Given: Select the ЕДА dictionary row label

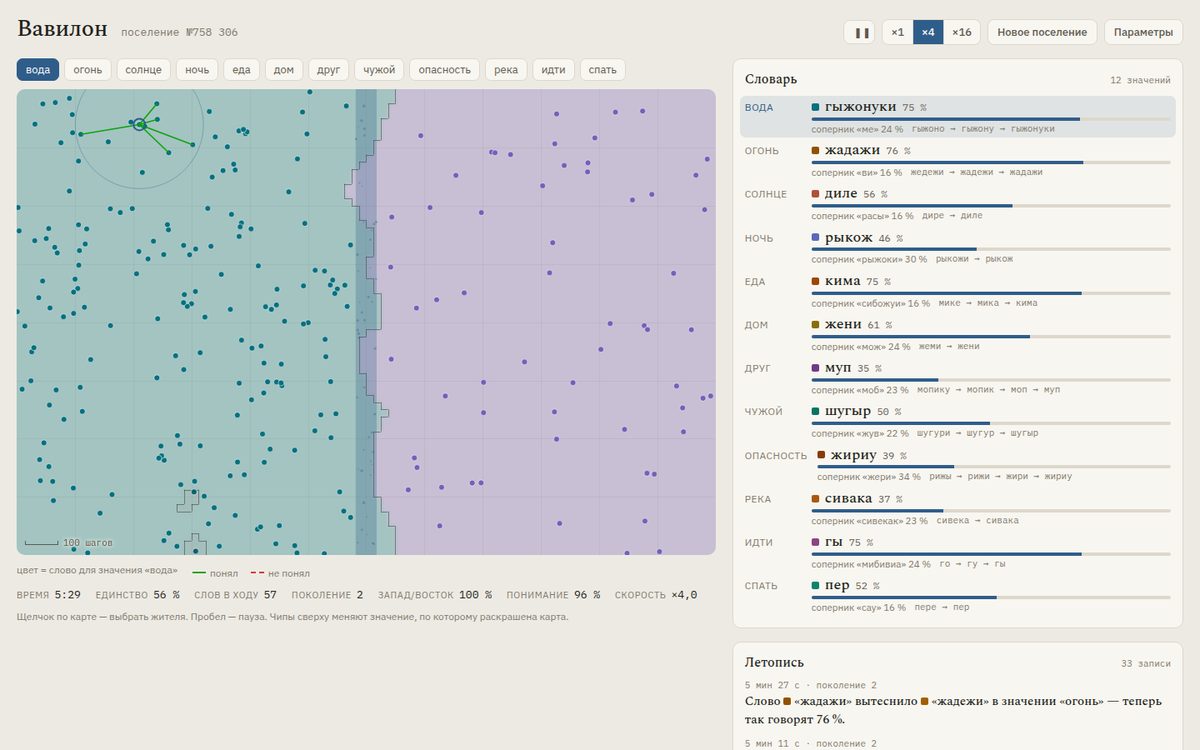Looking at the screenshot, I should click(755, 282).
